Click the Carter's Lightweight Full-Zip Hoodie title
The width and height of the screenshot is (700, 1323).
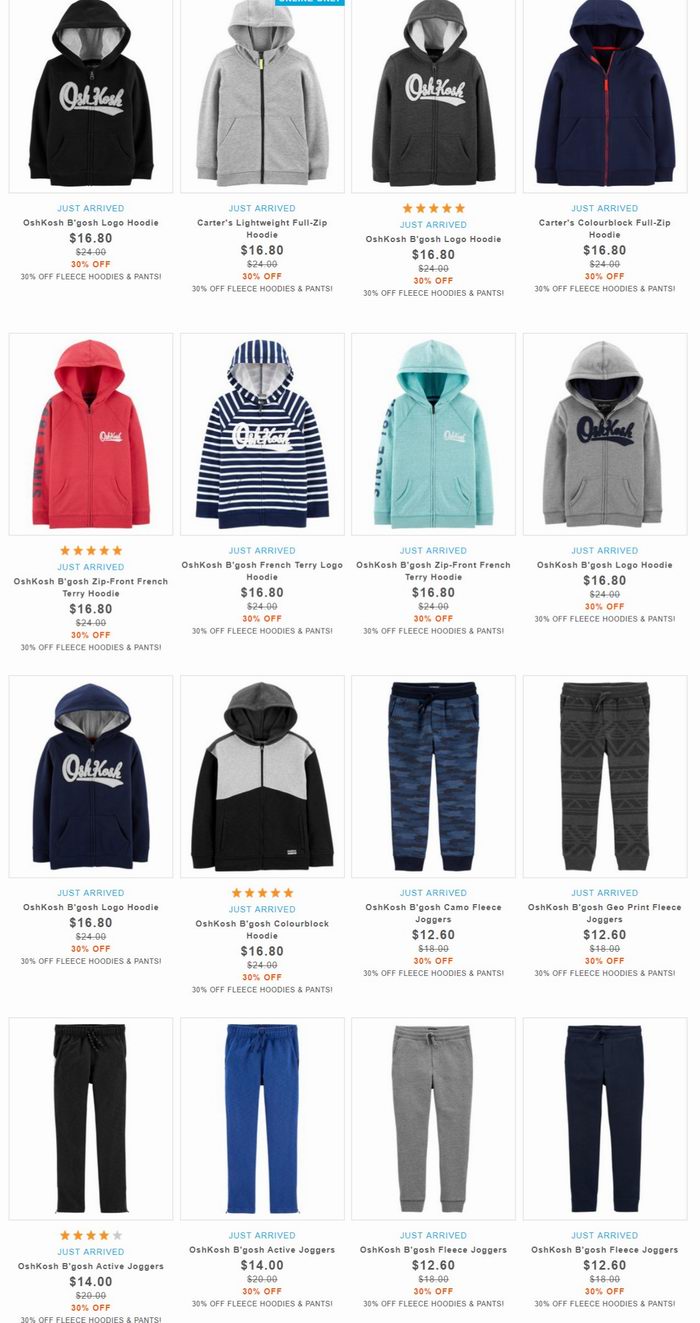click(x=262, y=229)
